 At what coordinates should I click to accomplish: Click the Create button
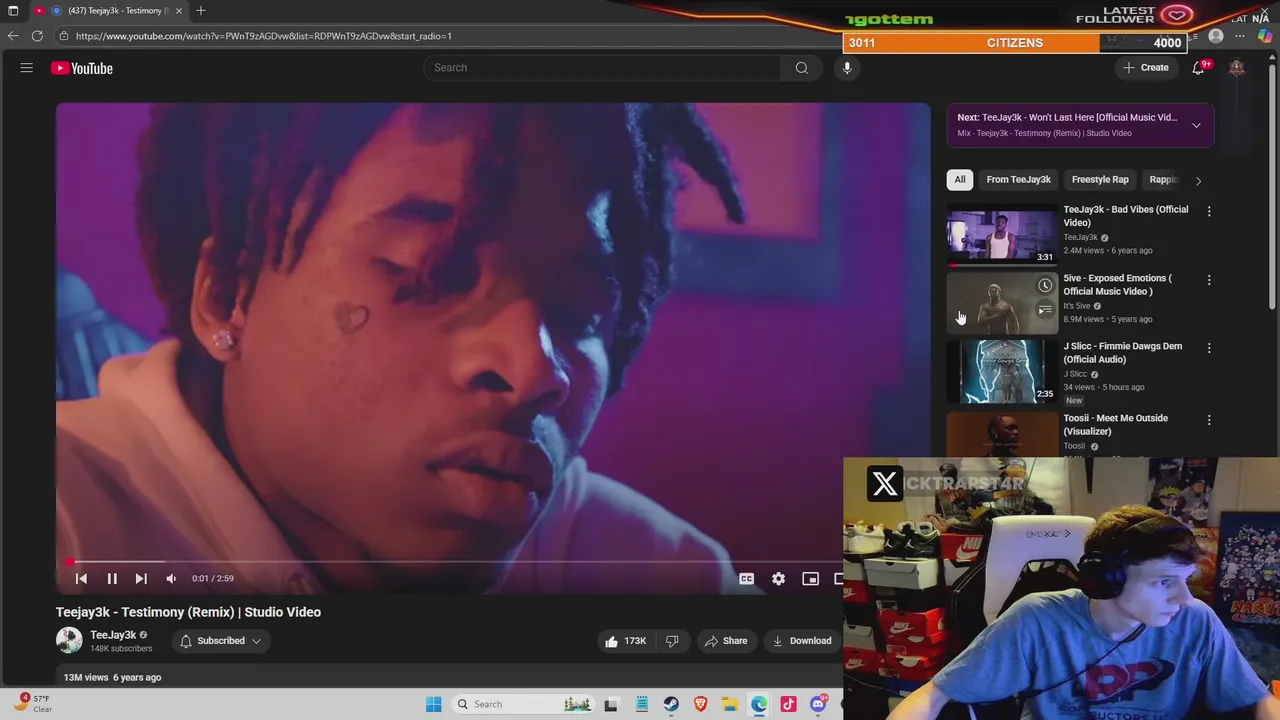click(x=1146, y=68)
